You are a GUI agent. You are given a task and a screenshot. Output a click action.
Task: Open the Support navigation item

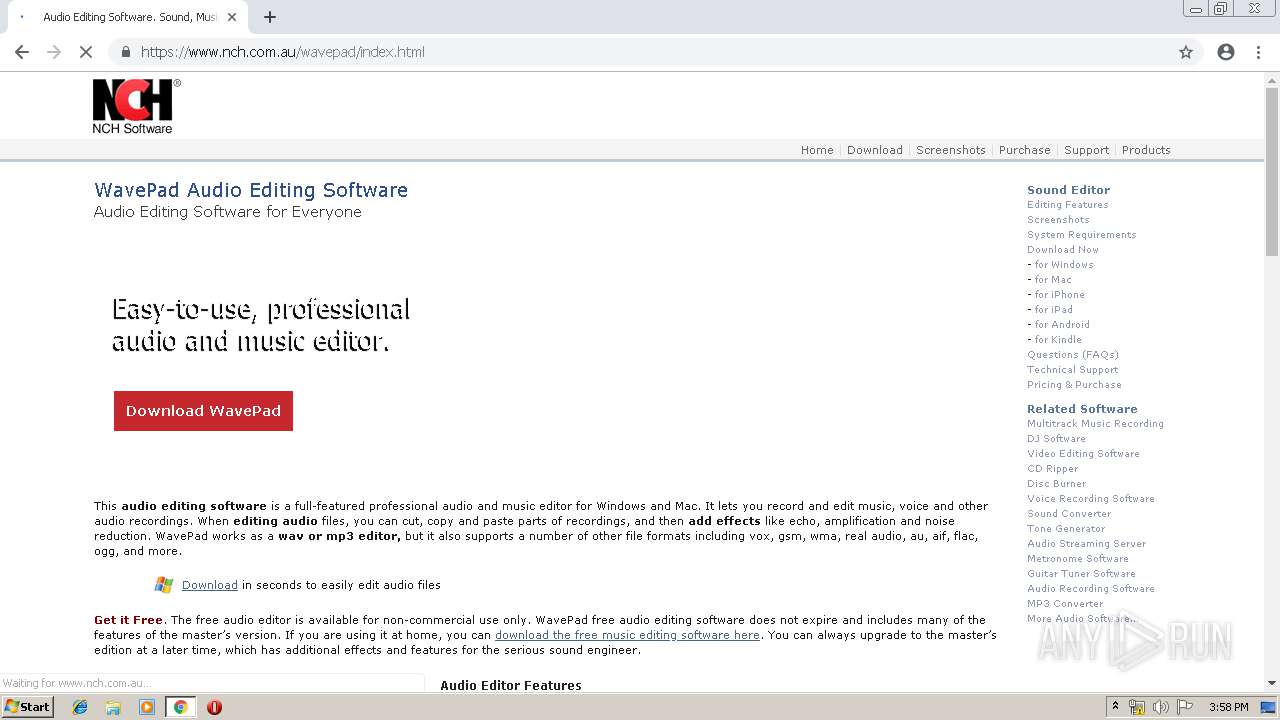coord(1086,150)
